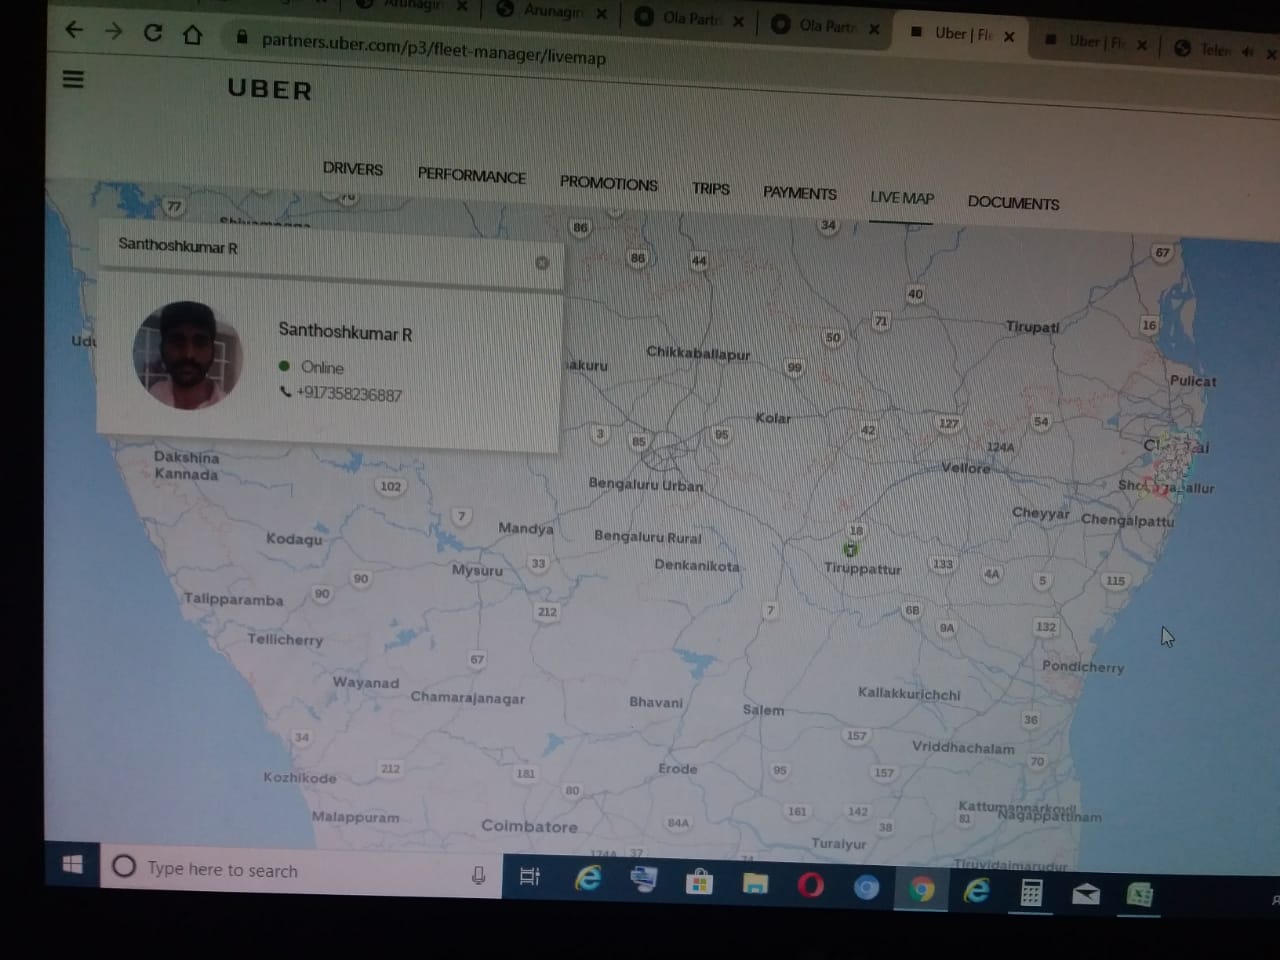Screen dimensions: 1280x960
Task: Click the browser back arrow
Action: 74,30
